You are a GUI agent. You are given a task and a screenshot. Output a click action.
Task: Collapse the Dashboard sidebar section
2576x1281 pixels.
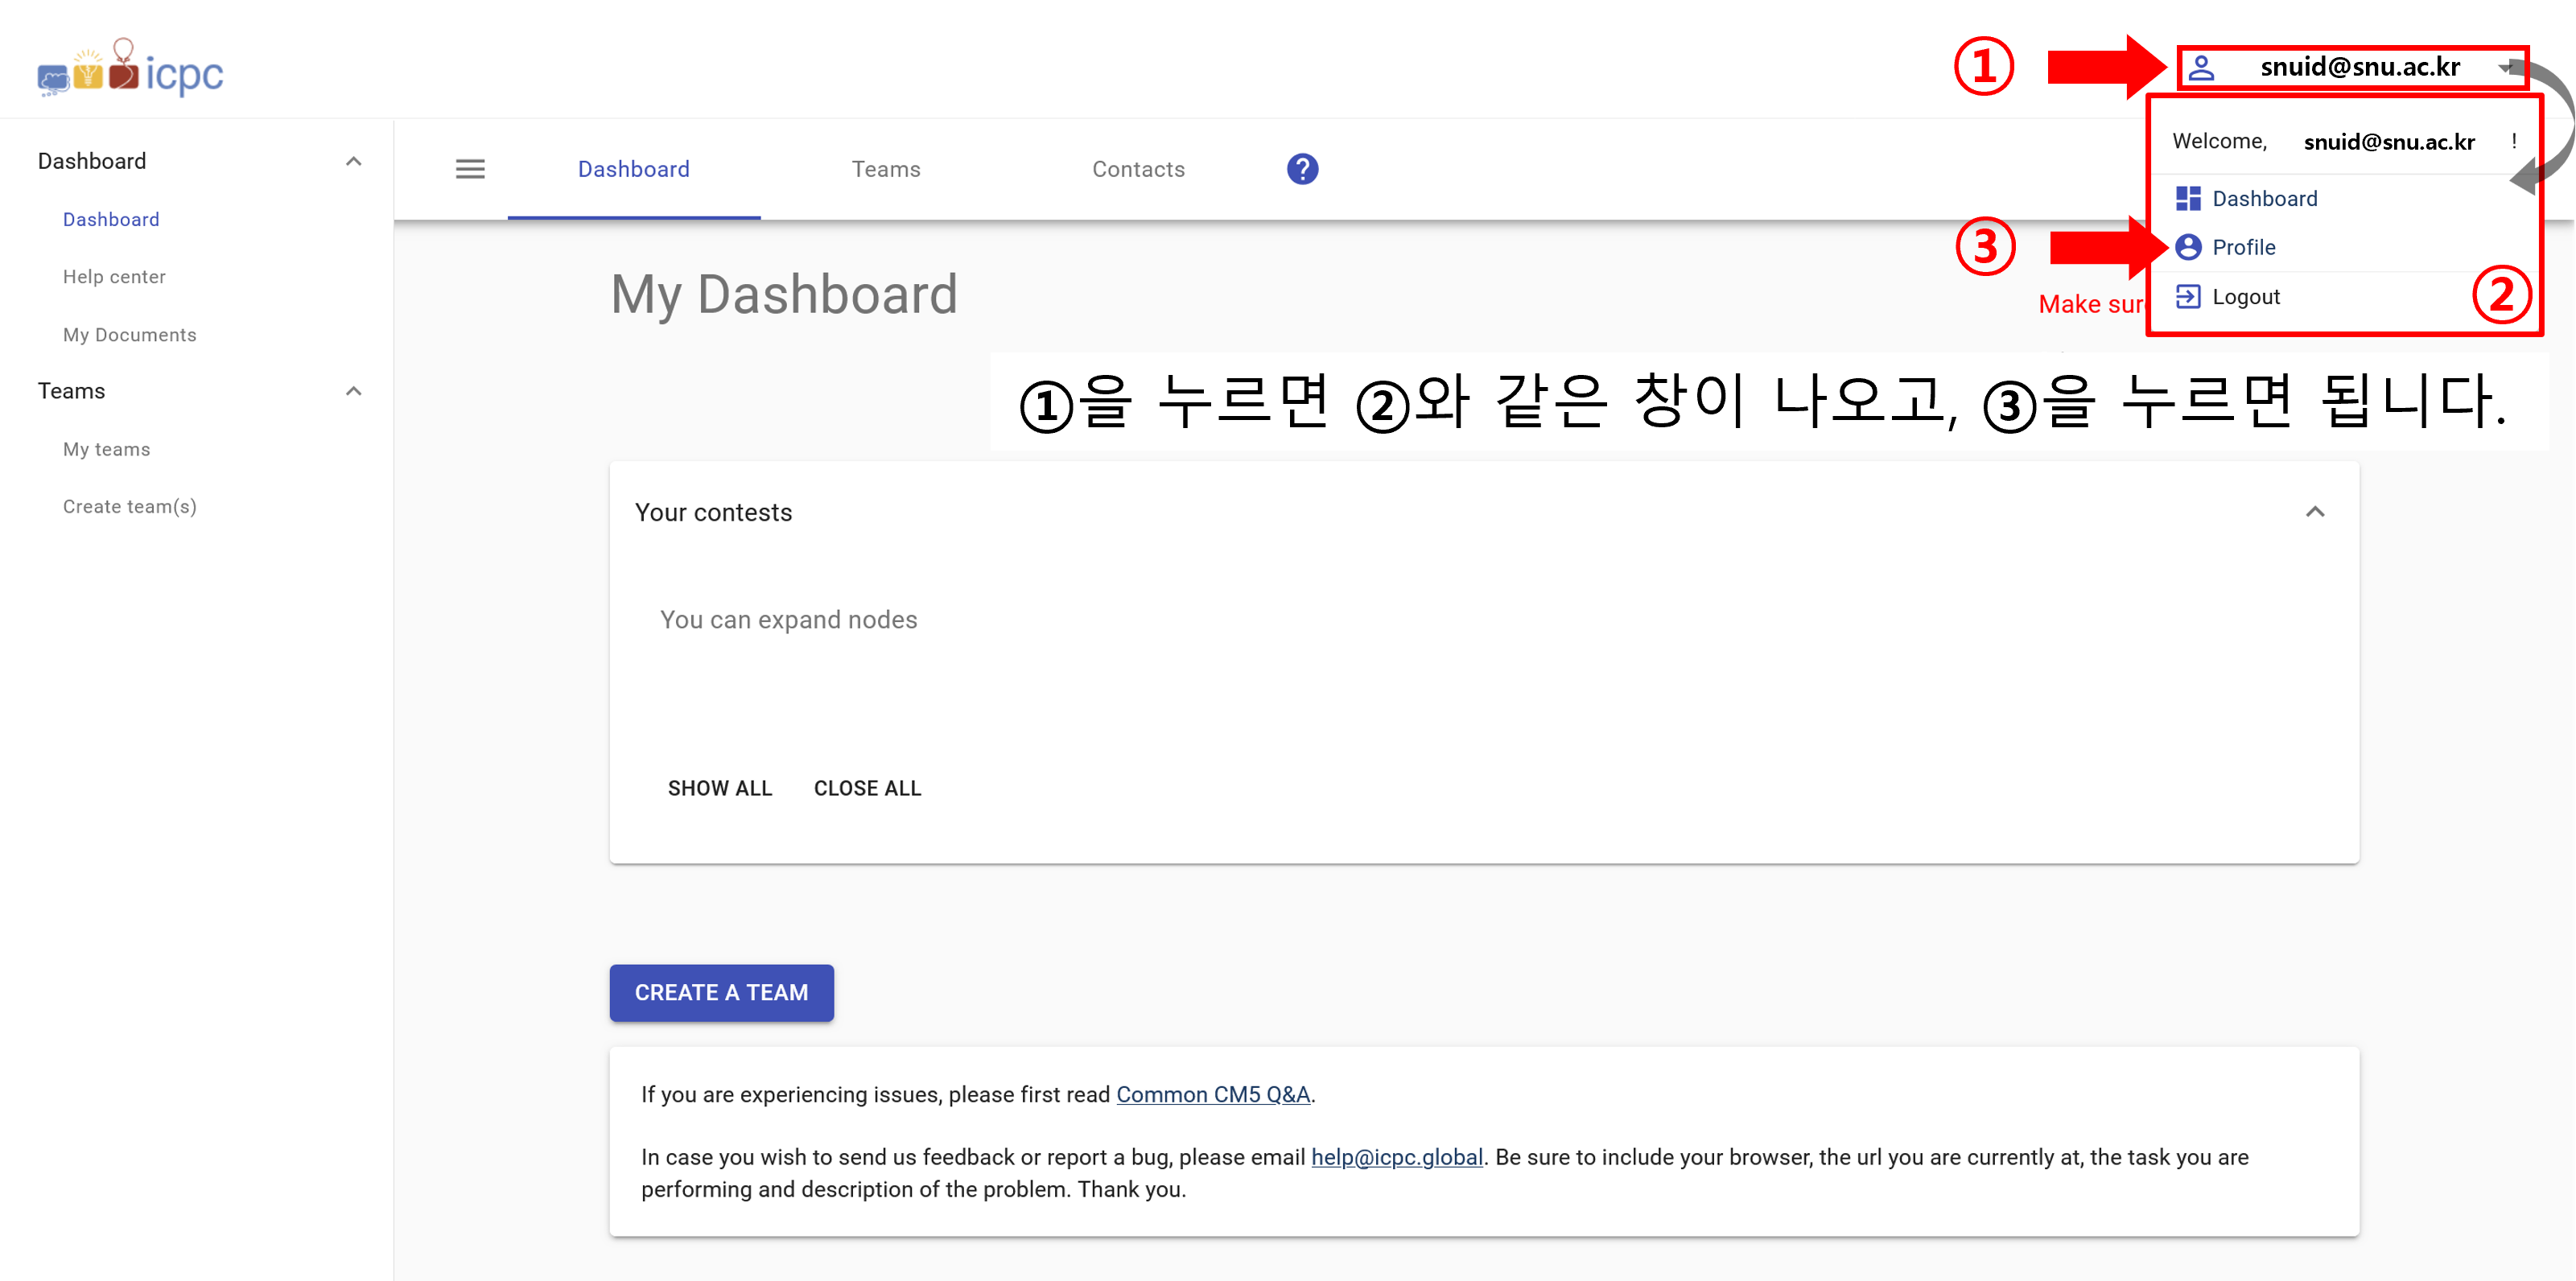click(x=353, y=161)
